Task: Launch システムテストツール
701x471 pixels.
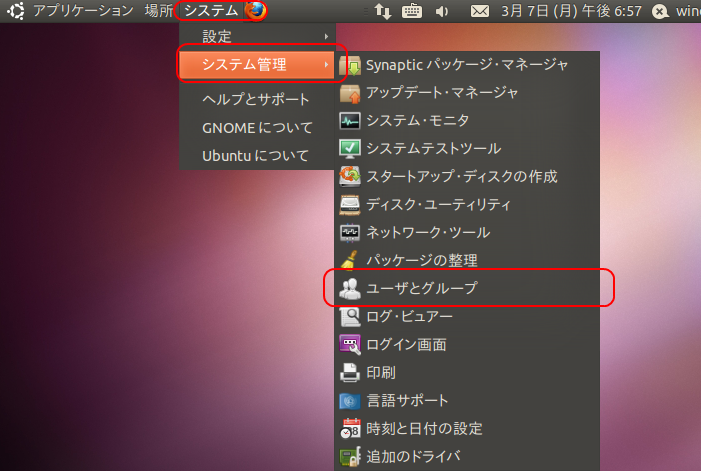Action: [467, 149]
